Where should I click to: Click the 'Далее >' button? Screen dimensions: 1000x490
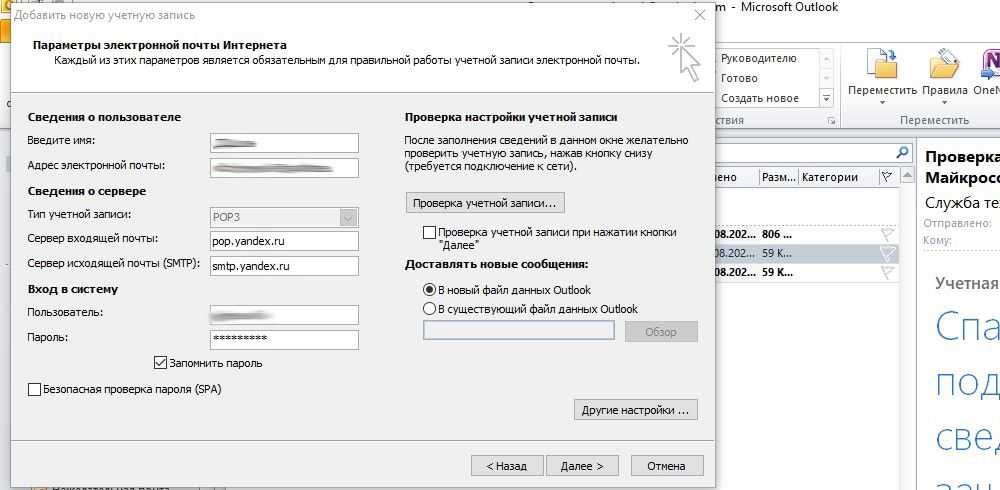582,466
